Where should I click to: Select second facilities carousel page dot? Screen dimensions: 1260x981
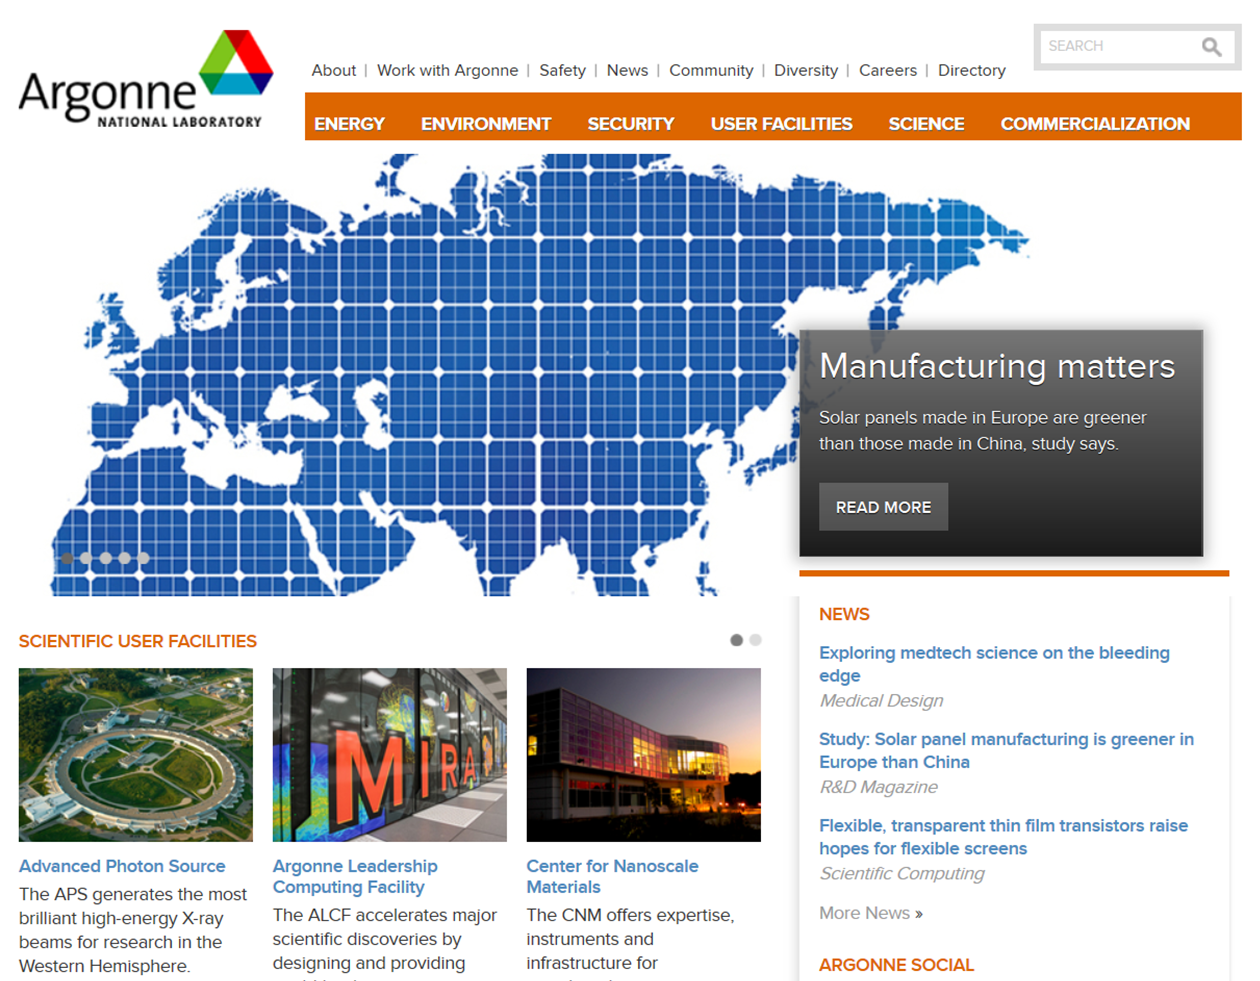point(756,640)
